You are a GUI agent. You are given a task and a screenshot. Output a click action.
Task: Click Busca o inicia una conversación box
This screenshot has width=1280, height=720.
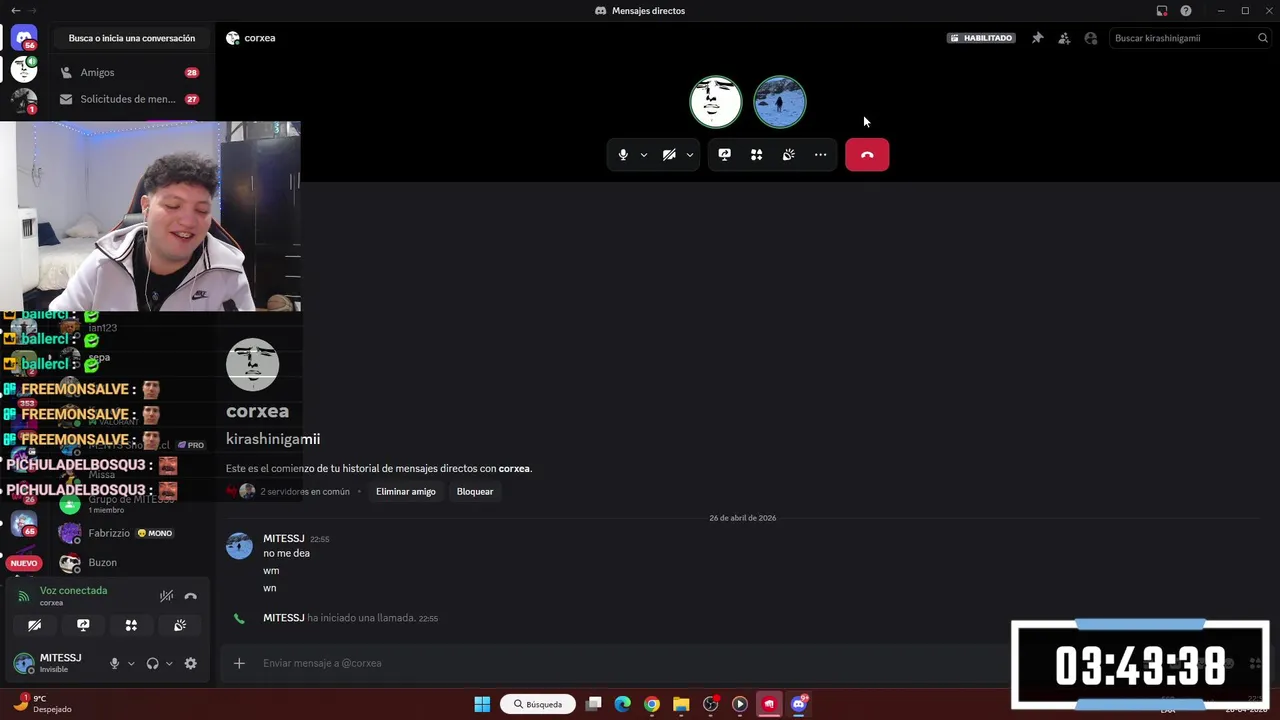132,38
